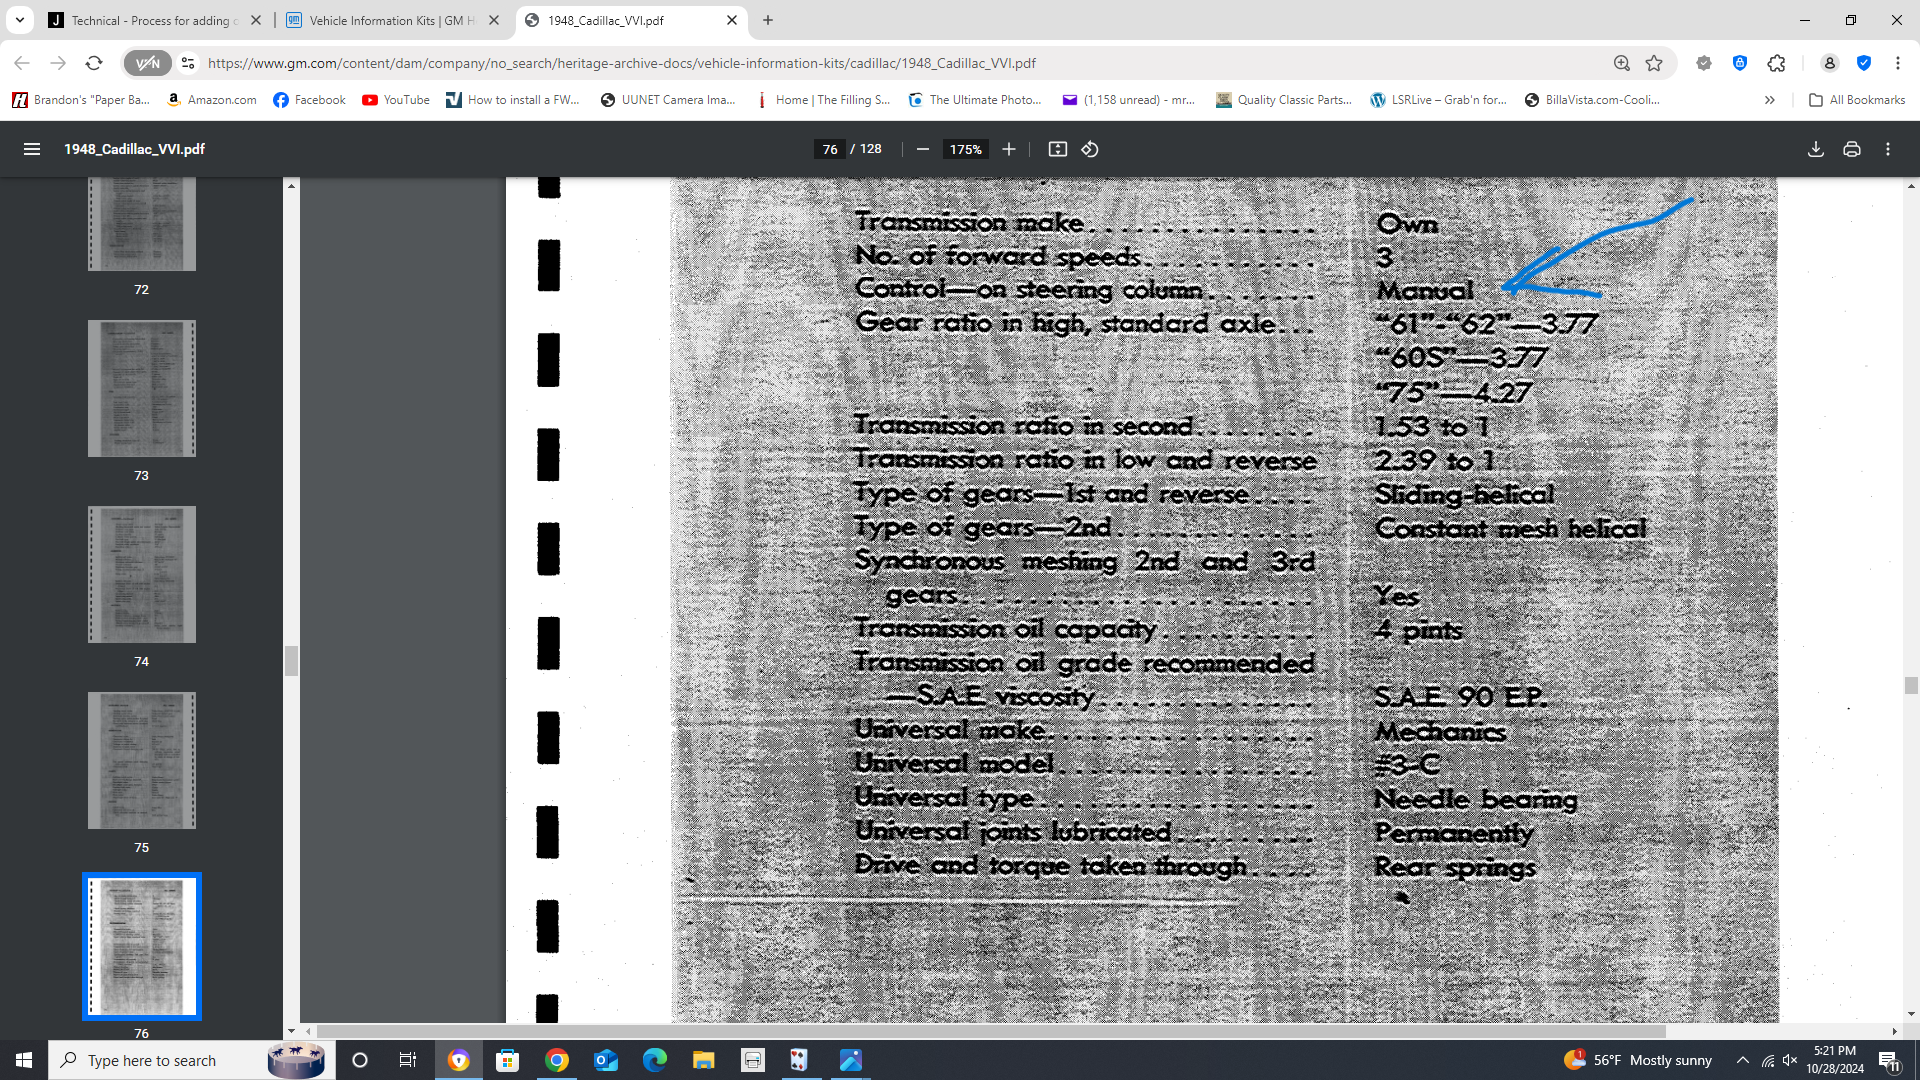This screenshot has height=1080, width=1920.
Task: Click the page number input field
Action: click(x=830, y=149)
